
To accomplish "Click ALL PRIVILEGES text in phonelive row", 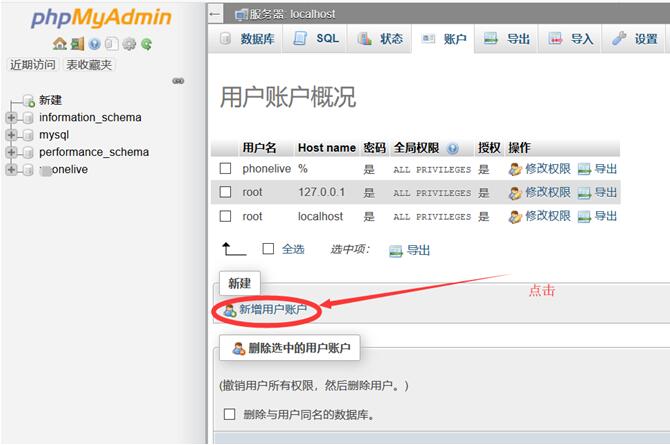I will (432, 170).
